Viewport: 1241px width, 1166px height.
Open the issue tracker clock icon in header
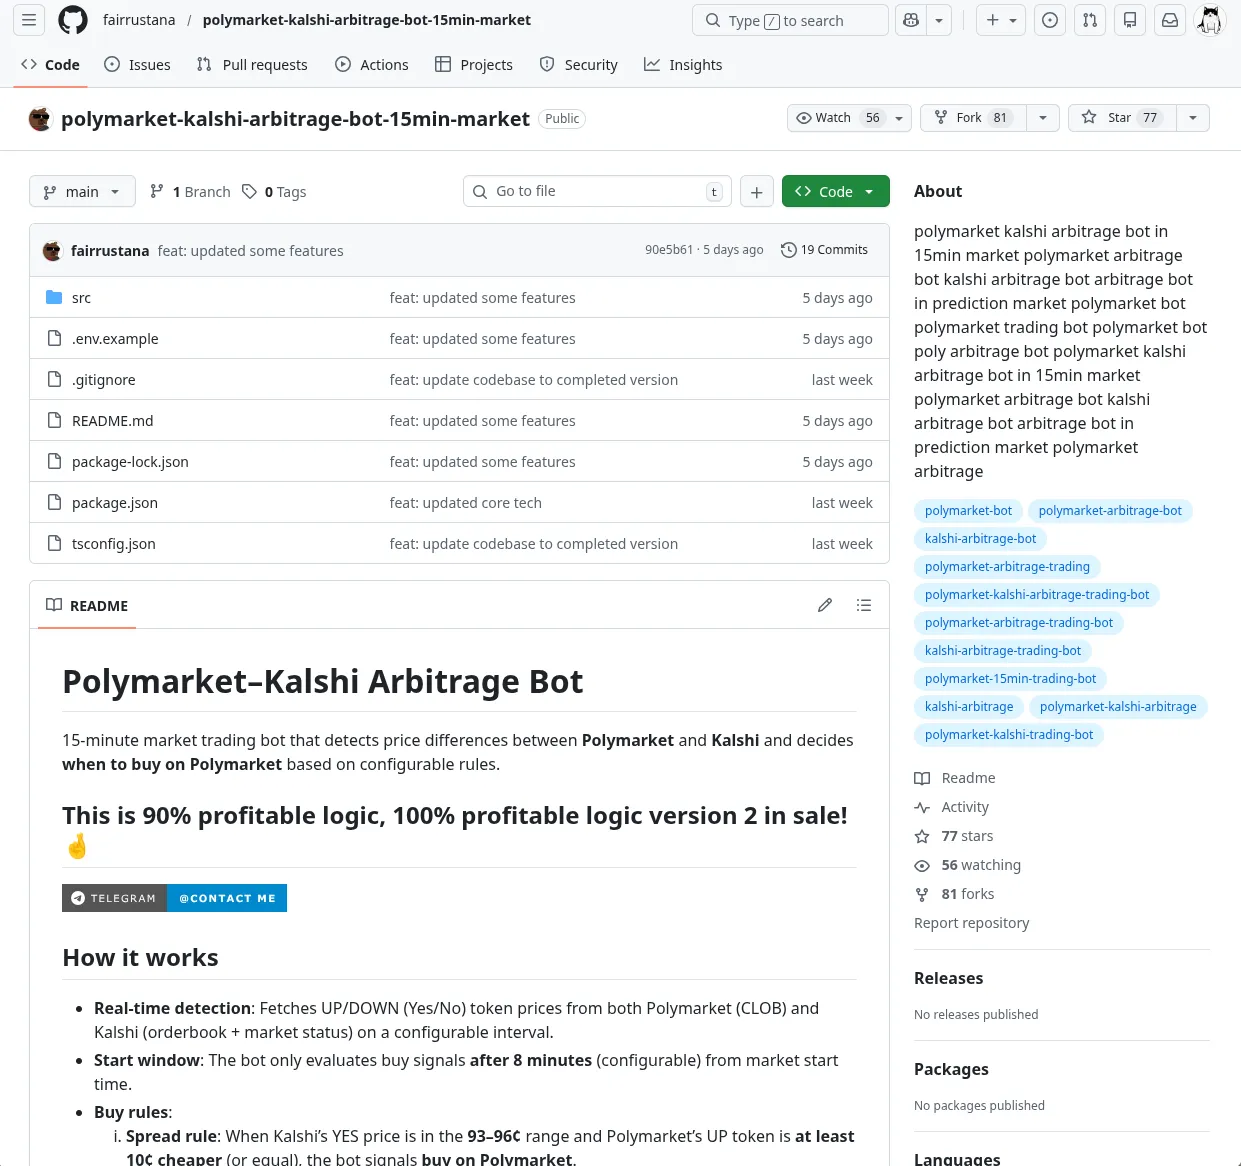(x=1049, y=20)
